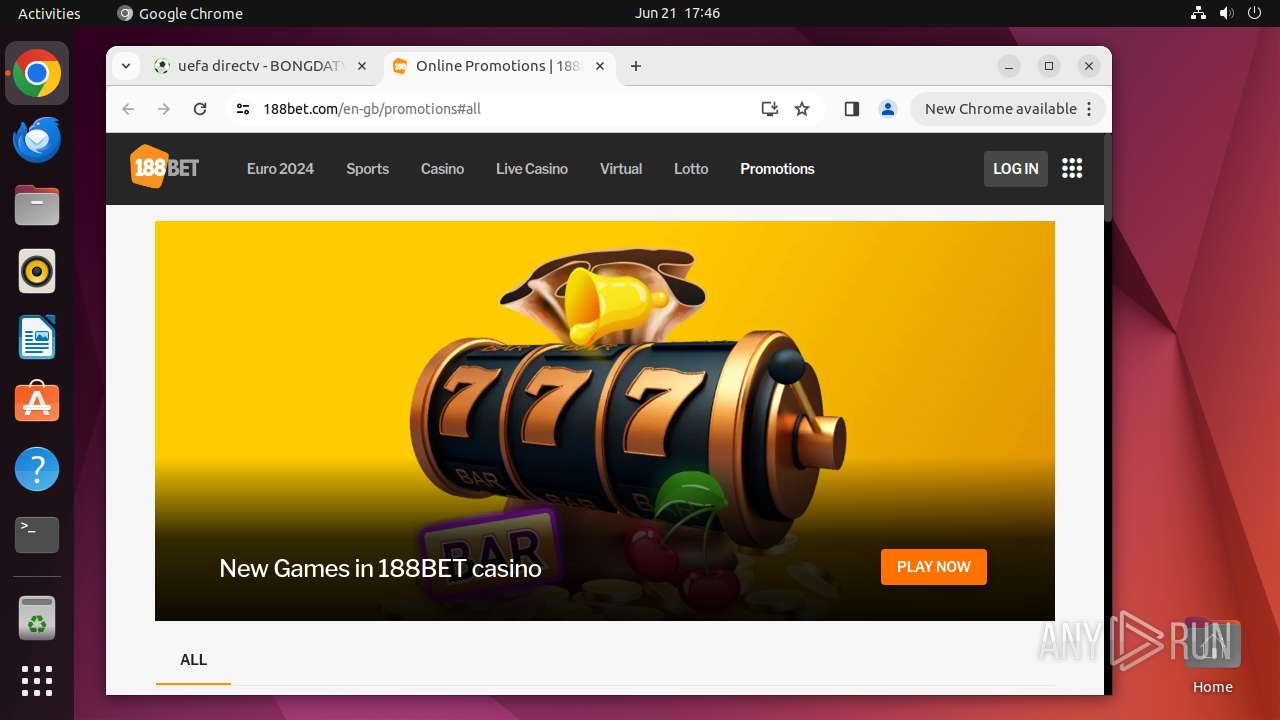Select the Promotions nav item
Screen dimensions: 1280x720
[x=777, y=169]
